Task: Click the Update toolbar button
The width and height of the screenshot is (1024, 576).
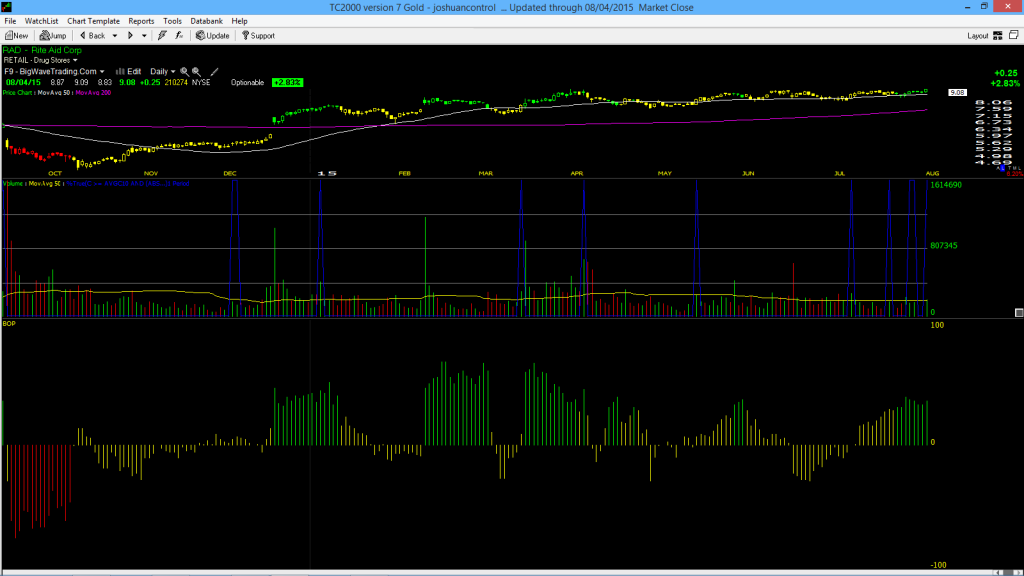Action: 213,36
